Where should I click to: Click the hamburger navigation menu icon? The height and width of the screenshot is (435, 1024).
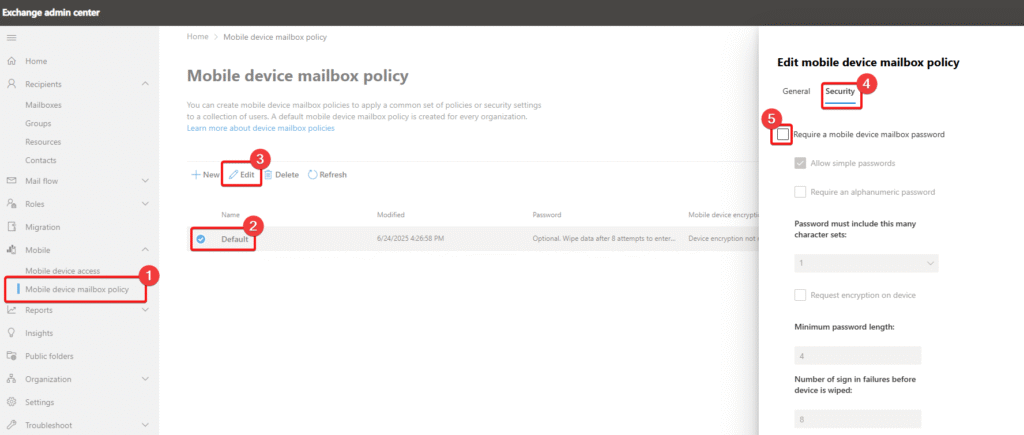[11, 37]
